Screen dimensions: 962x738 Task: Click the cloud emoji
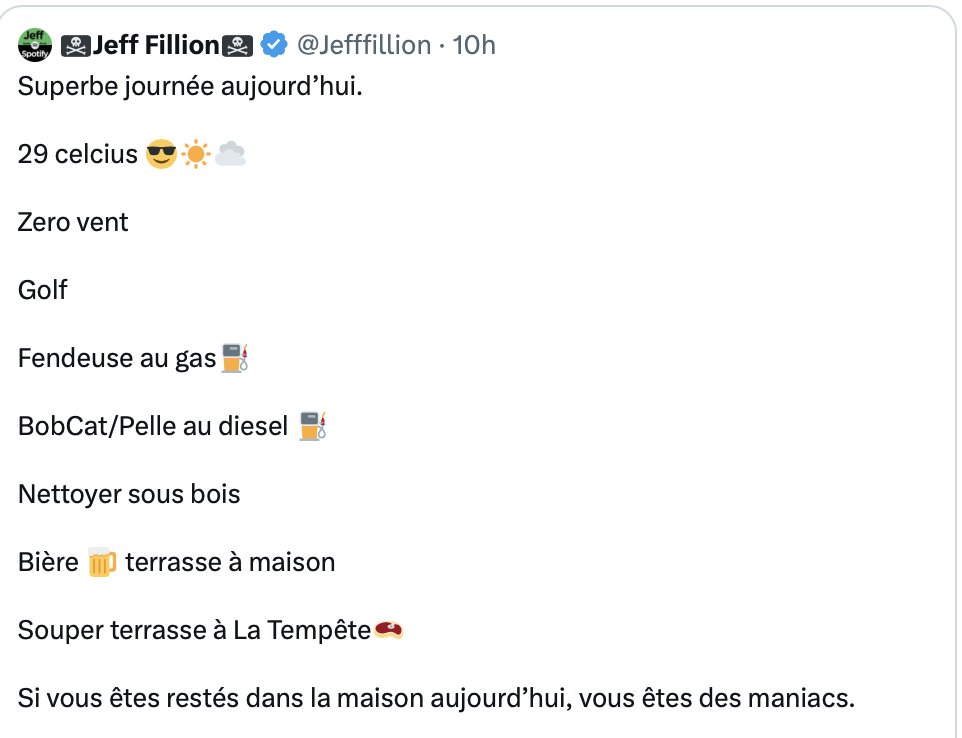231,154
